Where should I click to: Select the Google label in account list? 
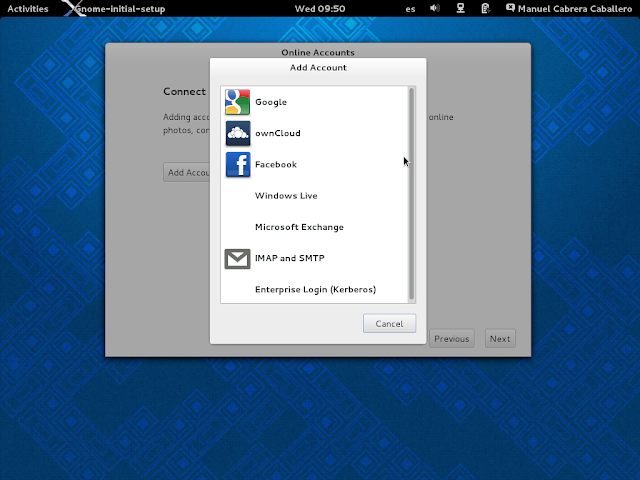pos(271,102)
